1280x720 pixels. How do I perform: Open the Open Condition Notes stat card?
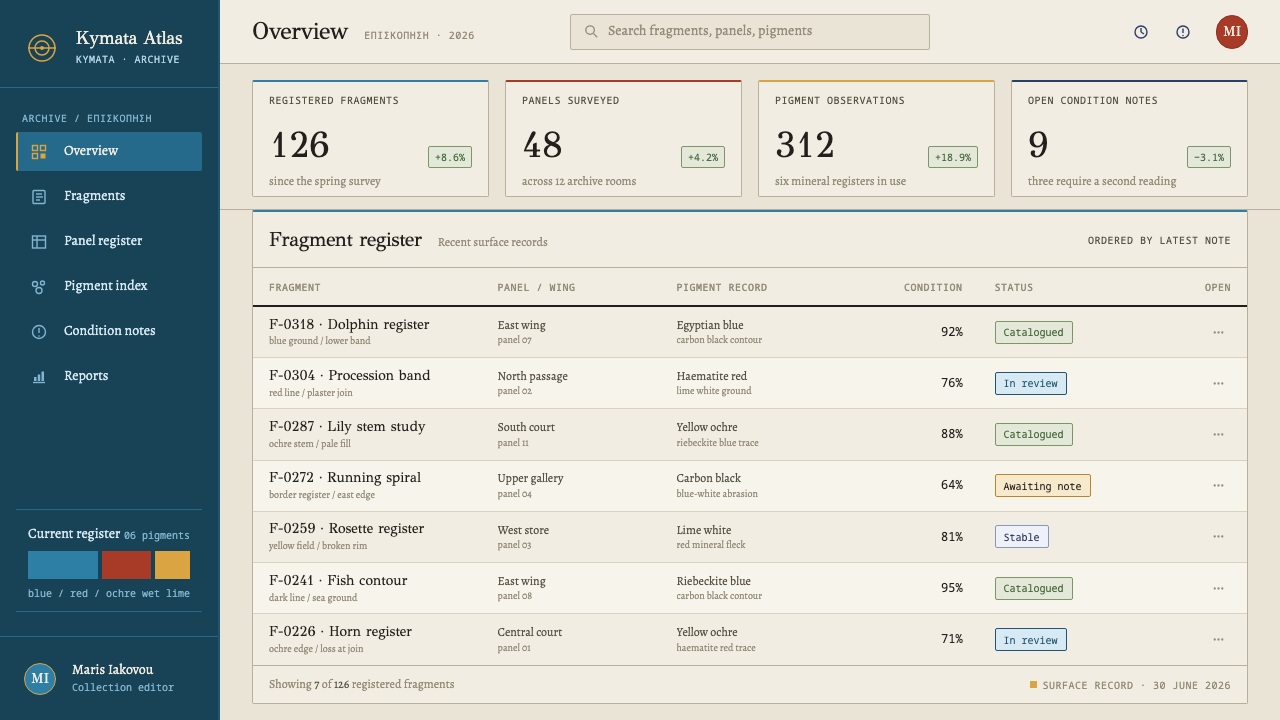(1129, 138)
